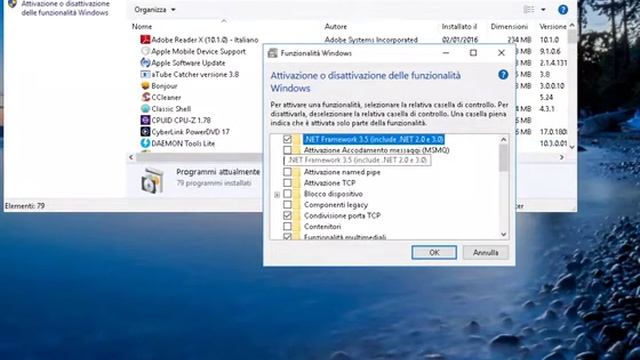The height and width of the screenshot is (360, 640).
Task: Tick the Contenitori checkbox
Action: 287,227
